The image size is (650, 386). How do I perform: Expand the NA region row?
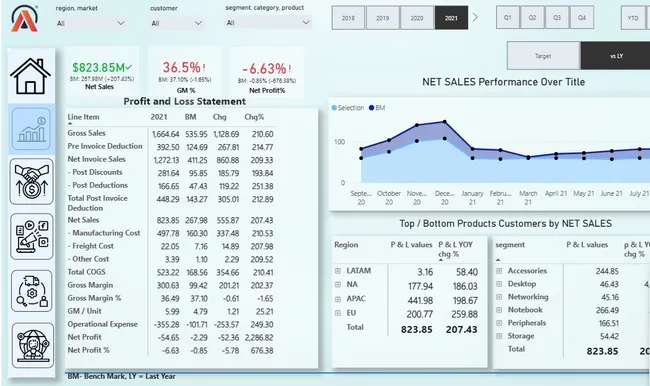tap(338, 284)
